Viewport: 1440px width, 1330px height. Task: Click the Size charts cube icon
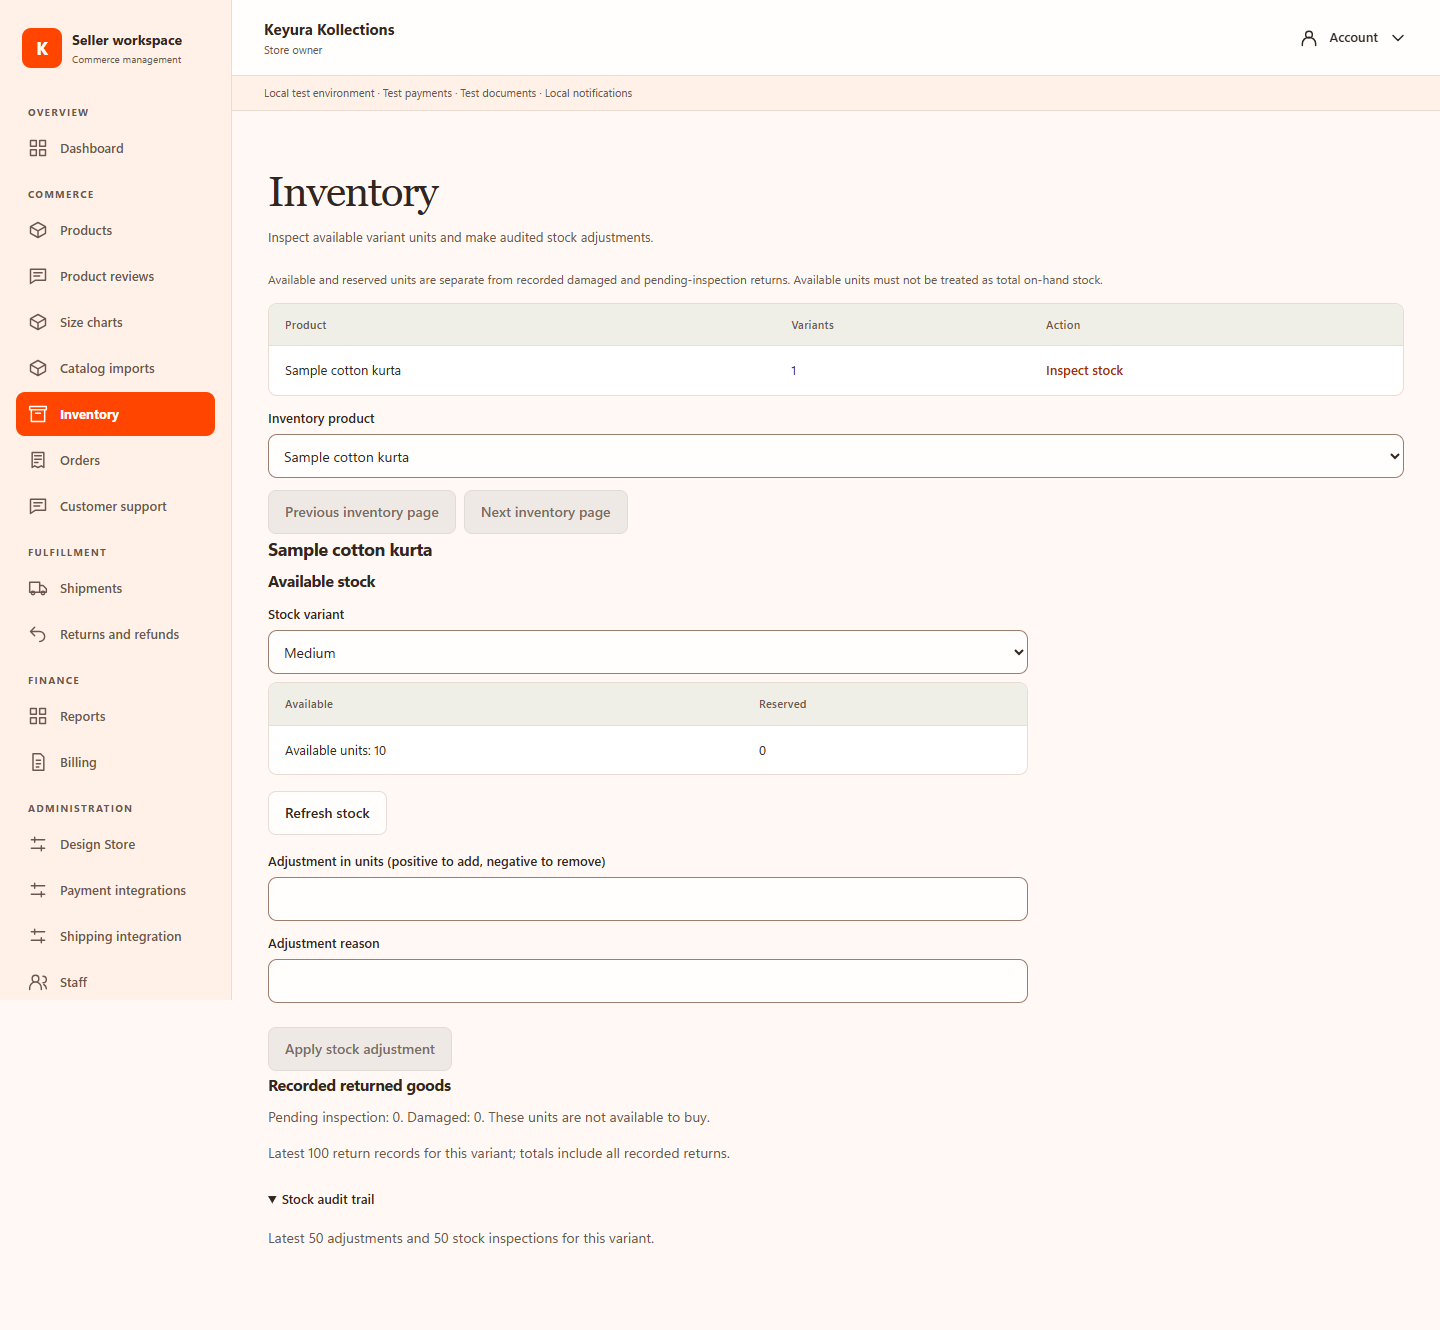click(38, 322)
